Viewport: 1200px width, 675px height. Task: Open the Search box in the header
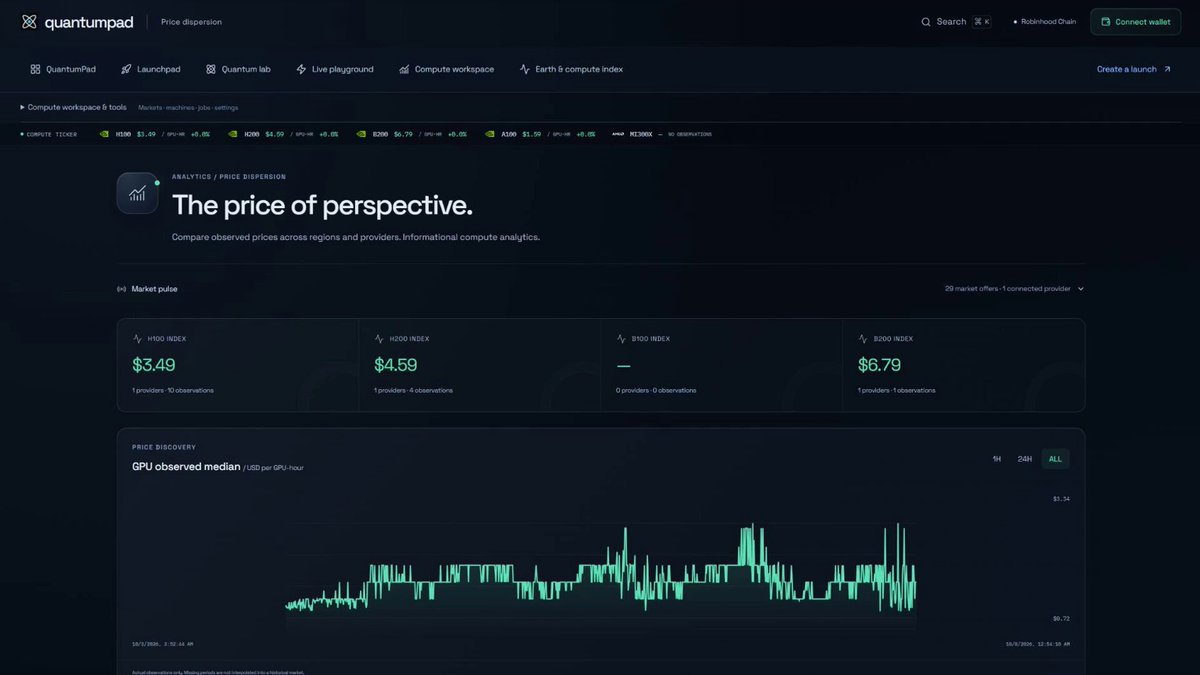tap(956, 22)
